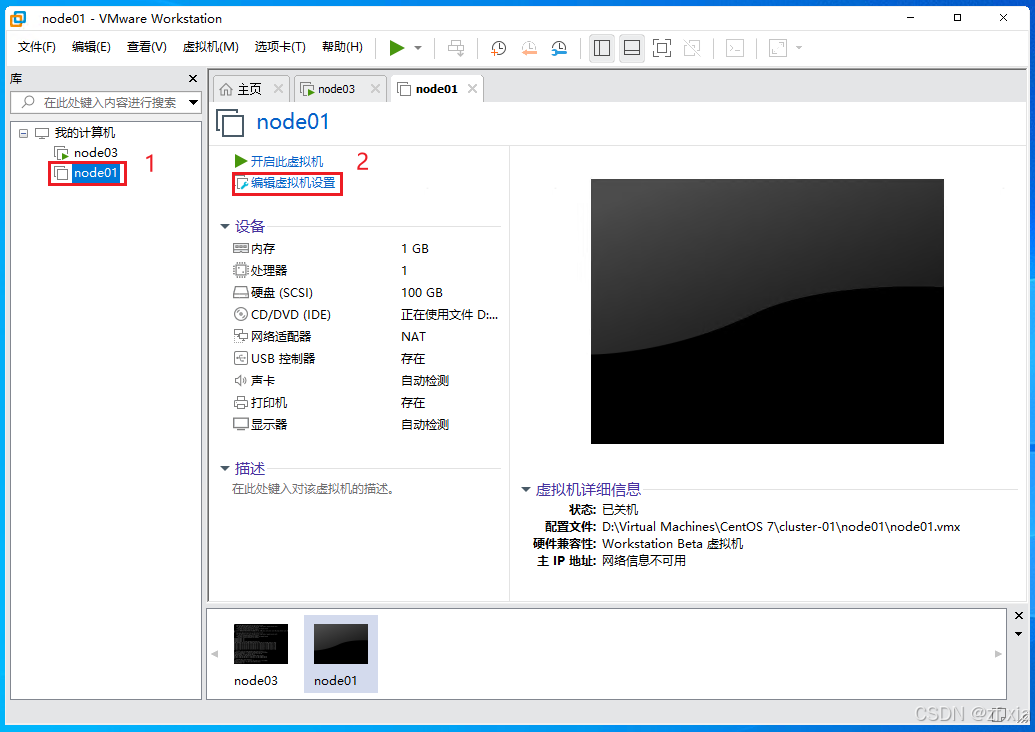1035x732 pixels.
Task: Select the node03 thumbnail in bottom bar
Action: click(x=260, y=655)
